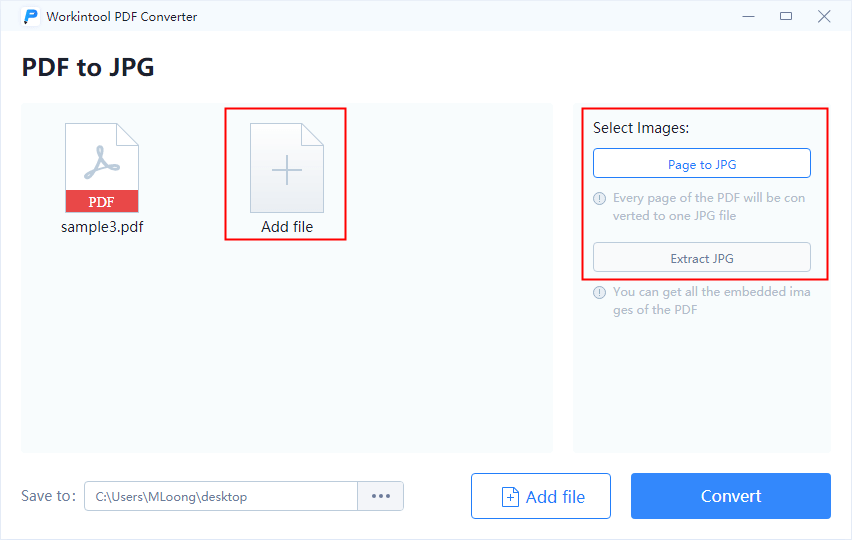The image size is (852, 540).
Task: Select the sample3.pdf file icon
Action: click(x=102, y=168)
